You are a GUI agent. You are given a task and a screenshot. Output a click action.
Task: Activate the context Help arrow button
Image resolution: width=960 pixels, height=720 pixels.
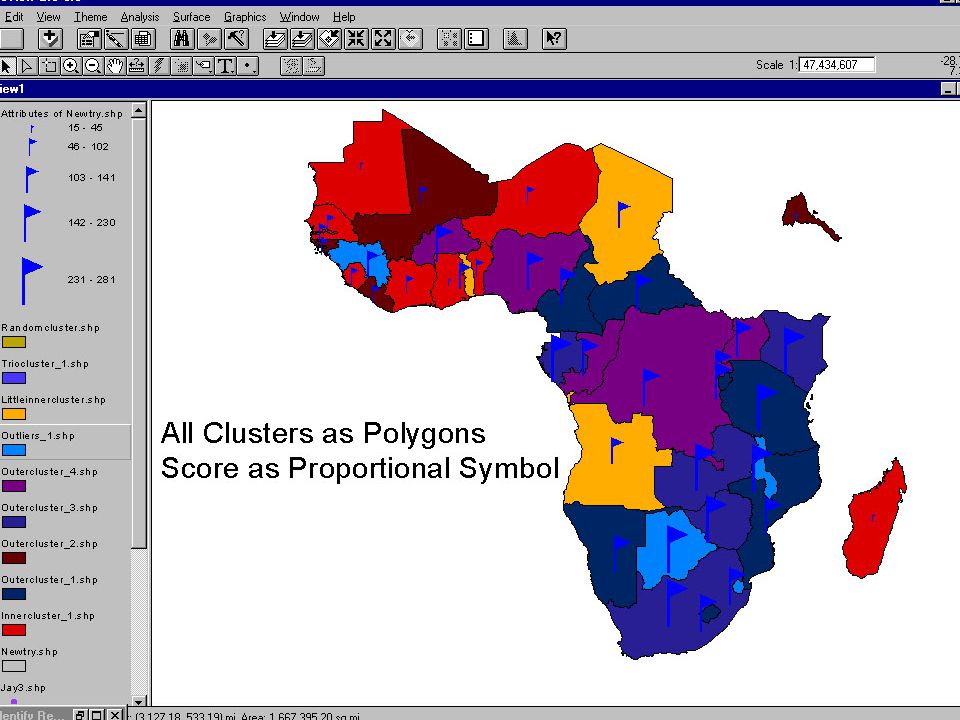[554, 39]
